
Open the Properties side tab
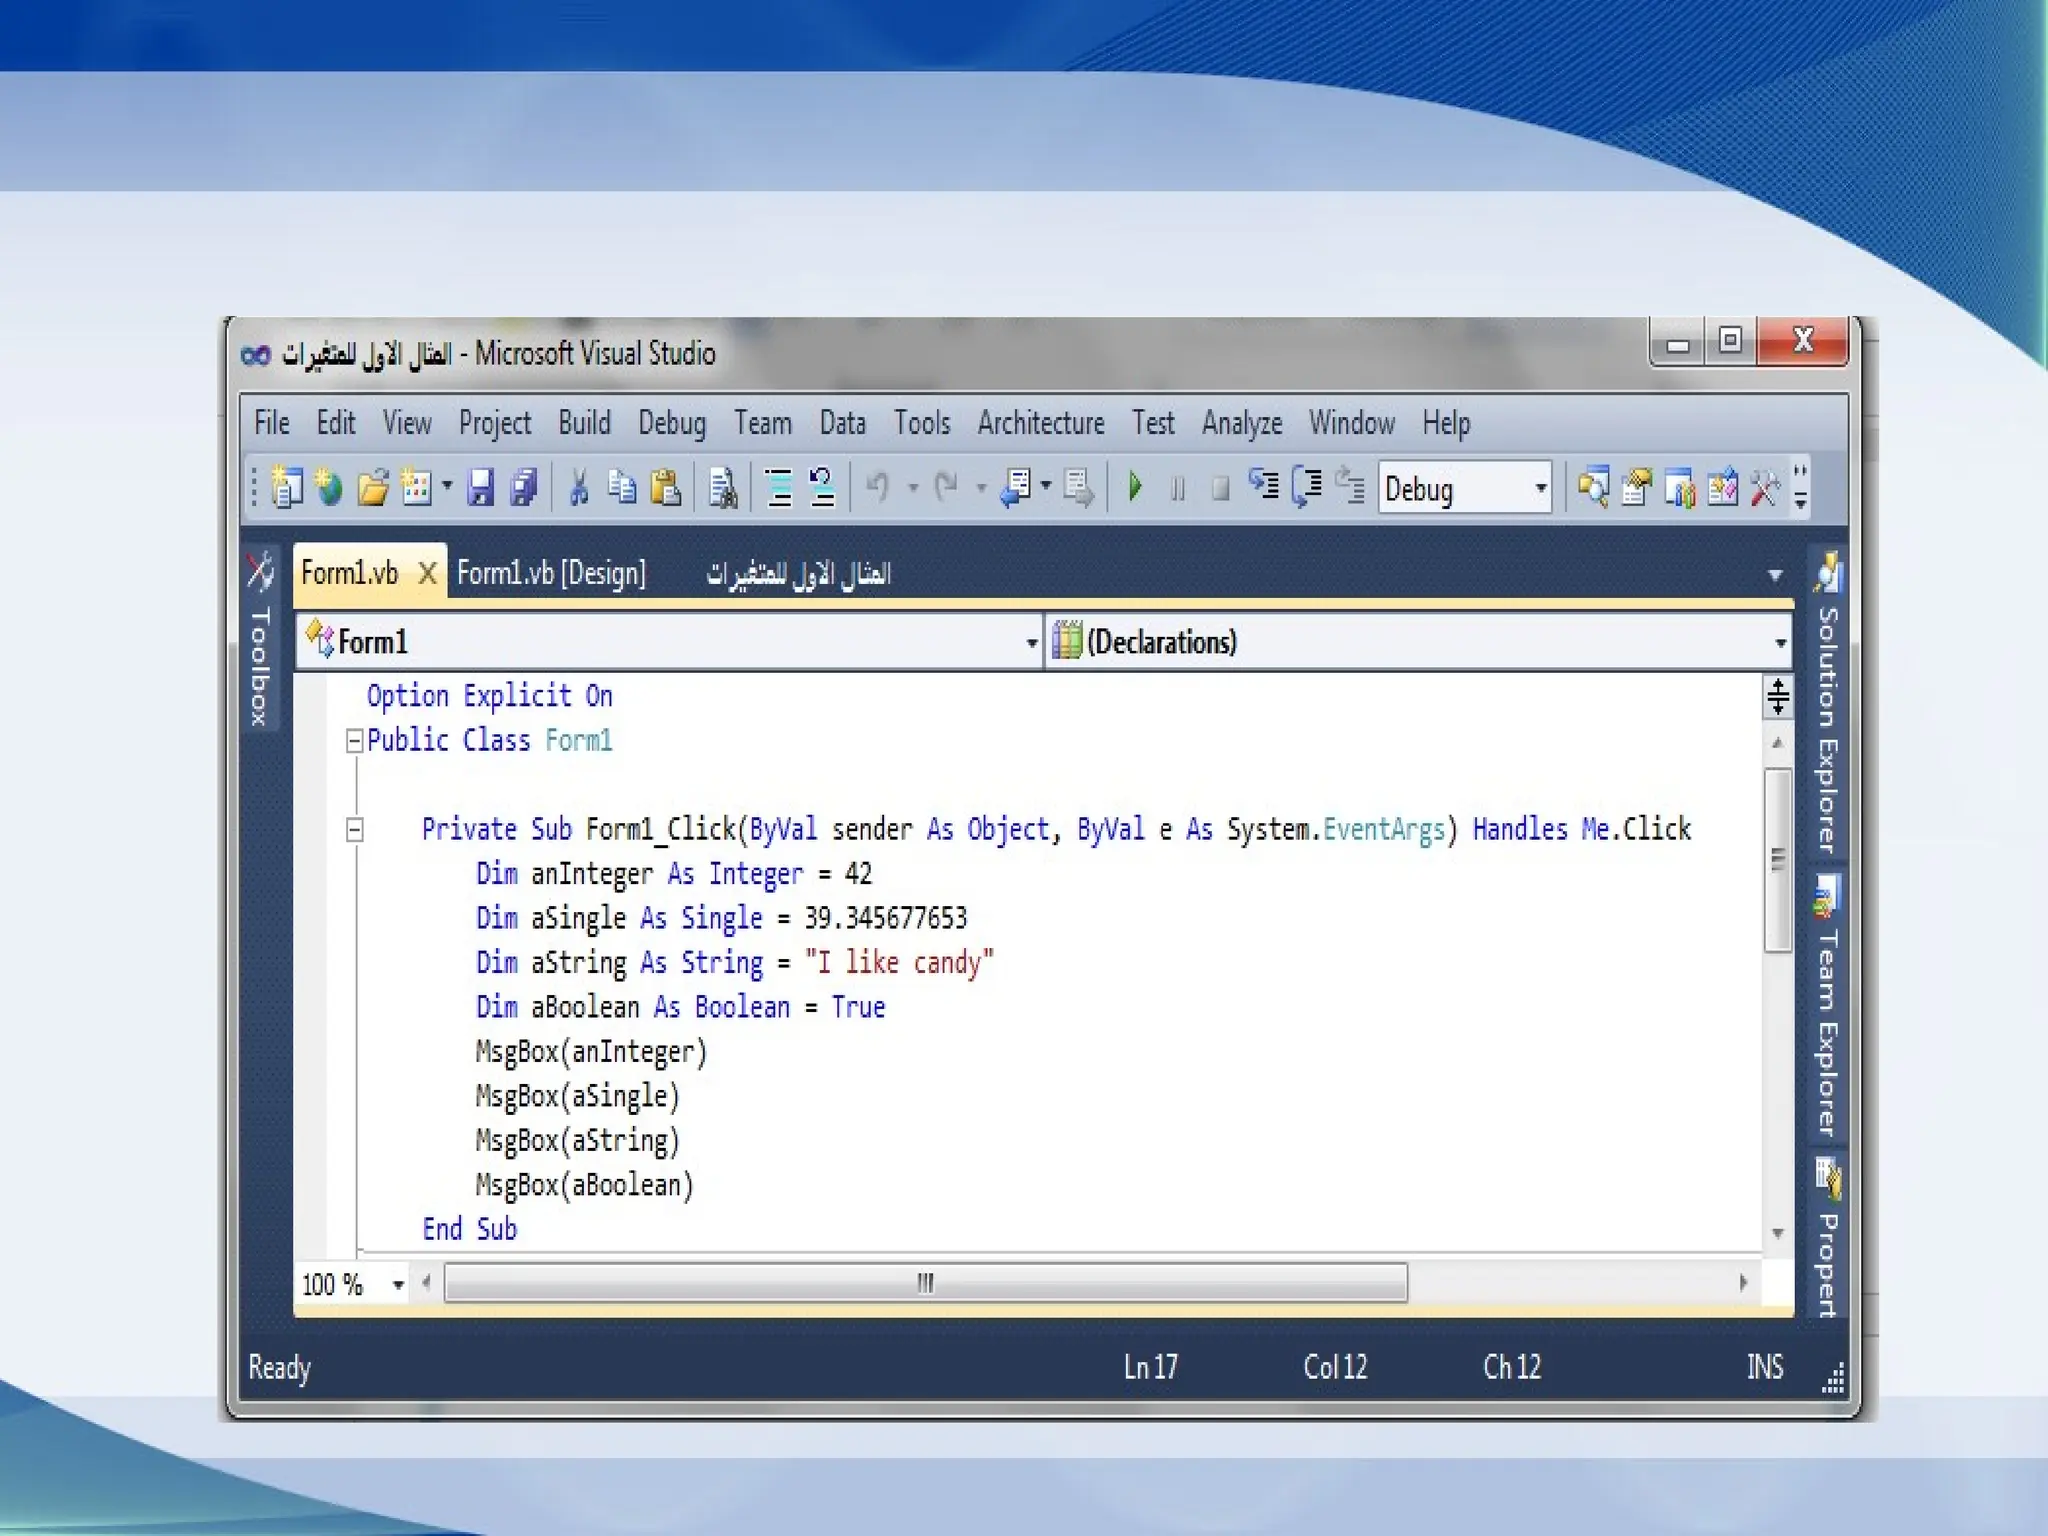click(x=1828, y=1236)
